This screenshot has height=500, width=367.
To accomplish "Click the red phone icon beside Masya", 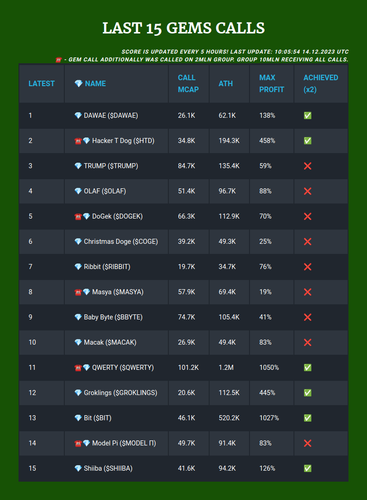I will tap(78, 292).
